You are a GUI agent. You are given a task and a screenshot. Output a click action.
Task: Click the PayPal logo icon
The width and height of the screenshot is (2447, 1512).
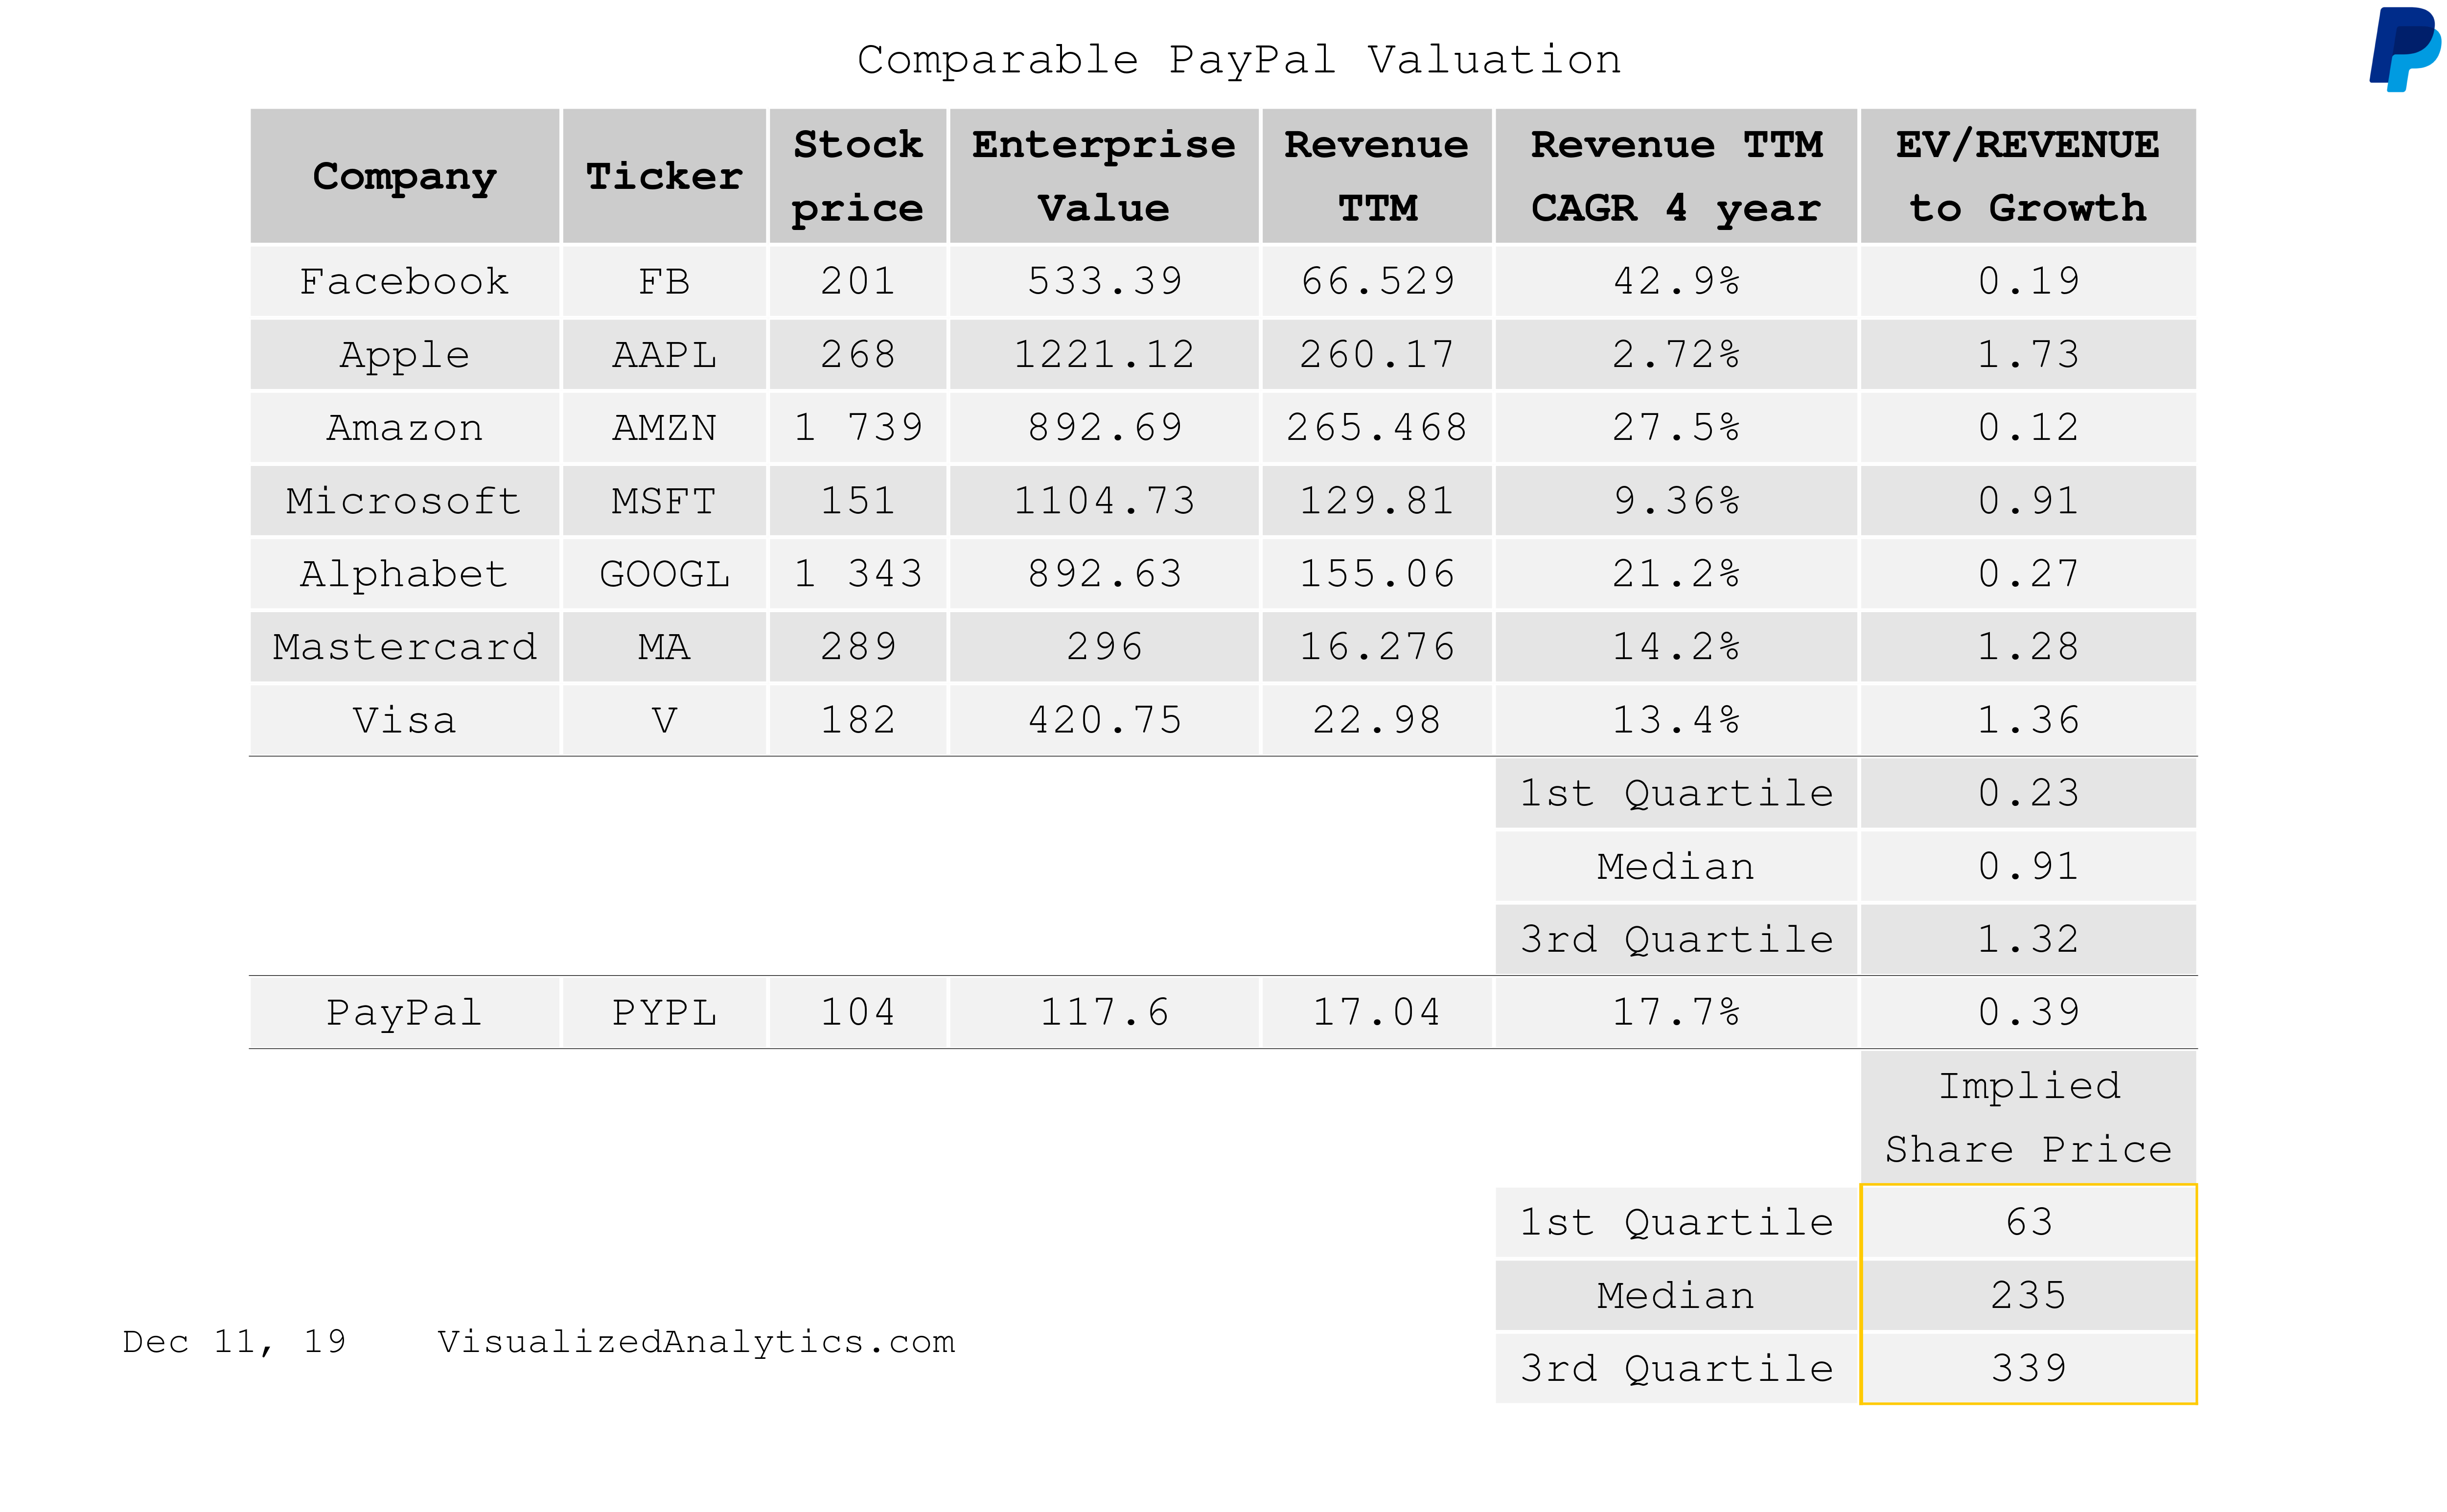[2403, 48]
